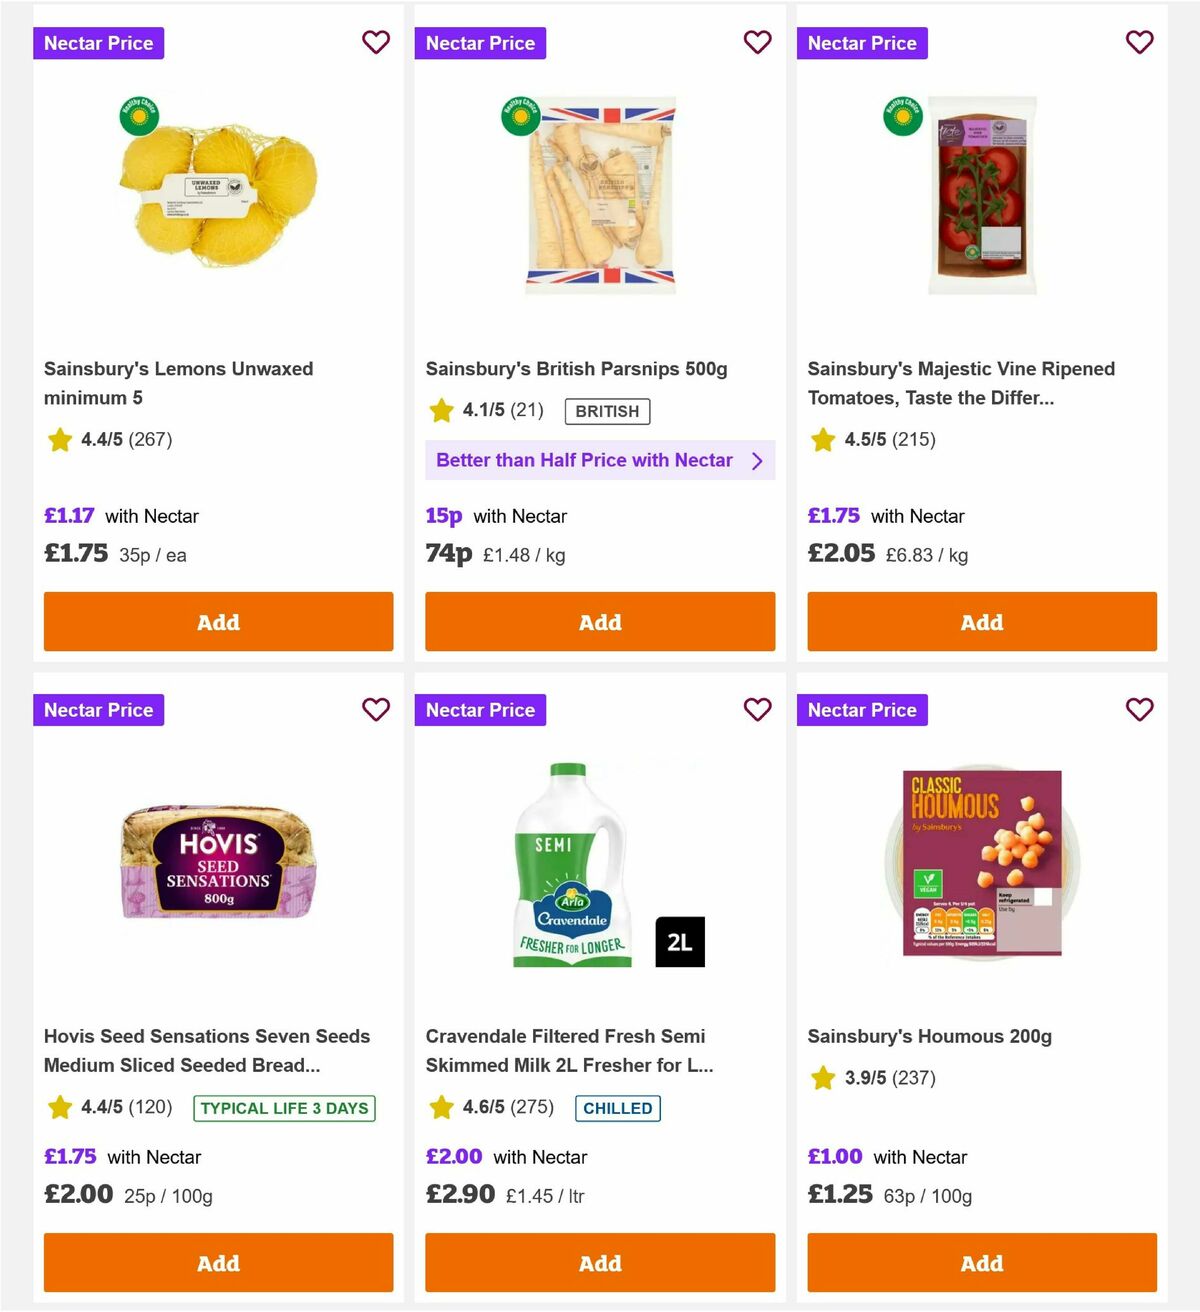The height and width of the screenshot is (1312, 1200).
Task: Favourite the Sainsbury's Lemons Unwaxed product
Action: coord(376,43)
